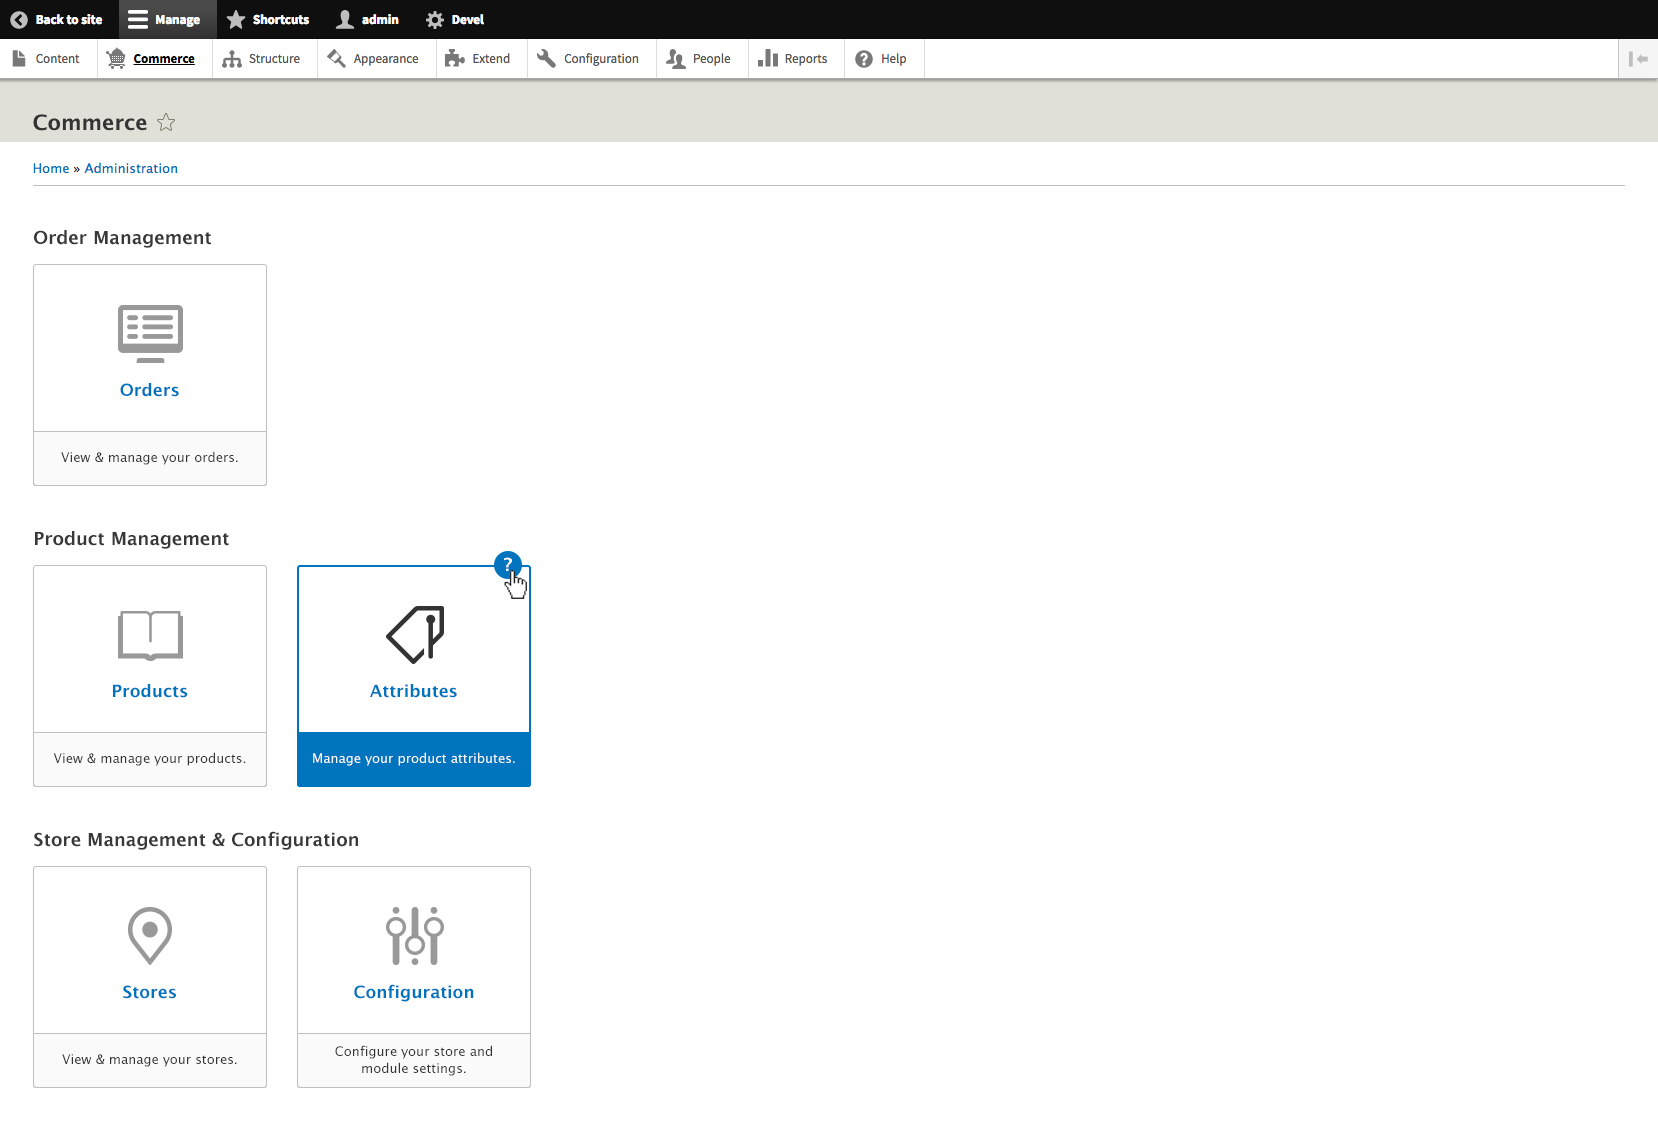This screenshot has width=1658, height=1141.
Task: Open the Structure menu item
Action: click(261, 59)
